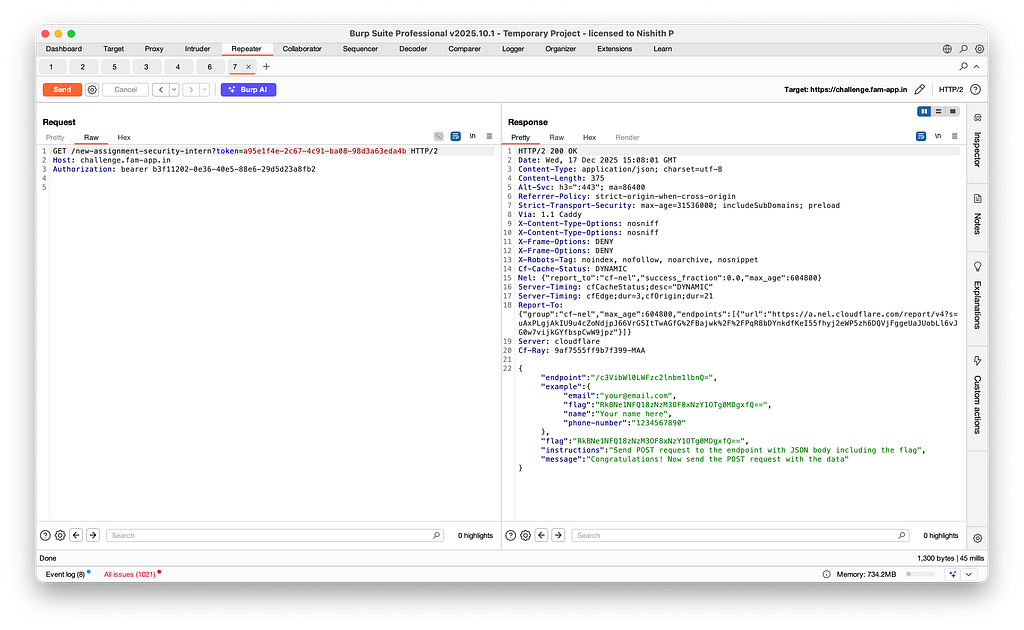1024x630 pixels.
Task: Collapse the Repeater tab bar chevron
Action: 976,67
